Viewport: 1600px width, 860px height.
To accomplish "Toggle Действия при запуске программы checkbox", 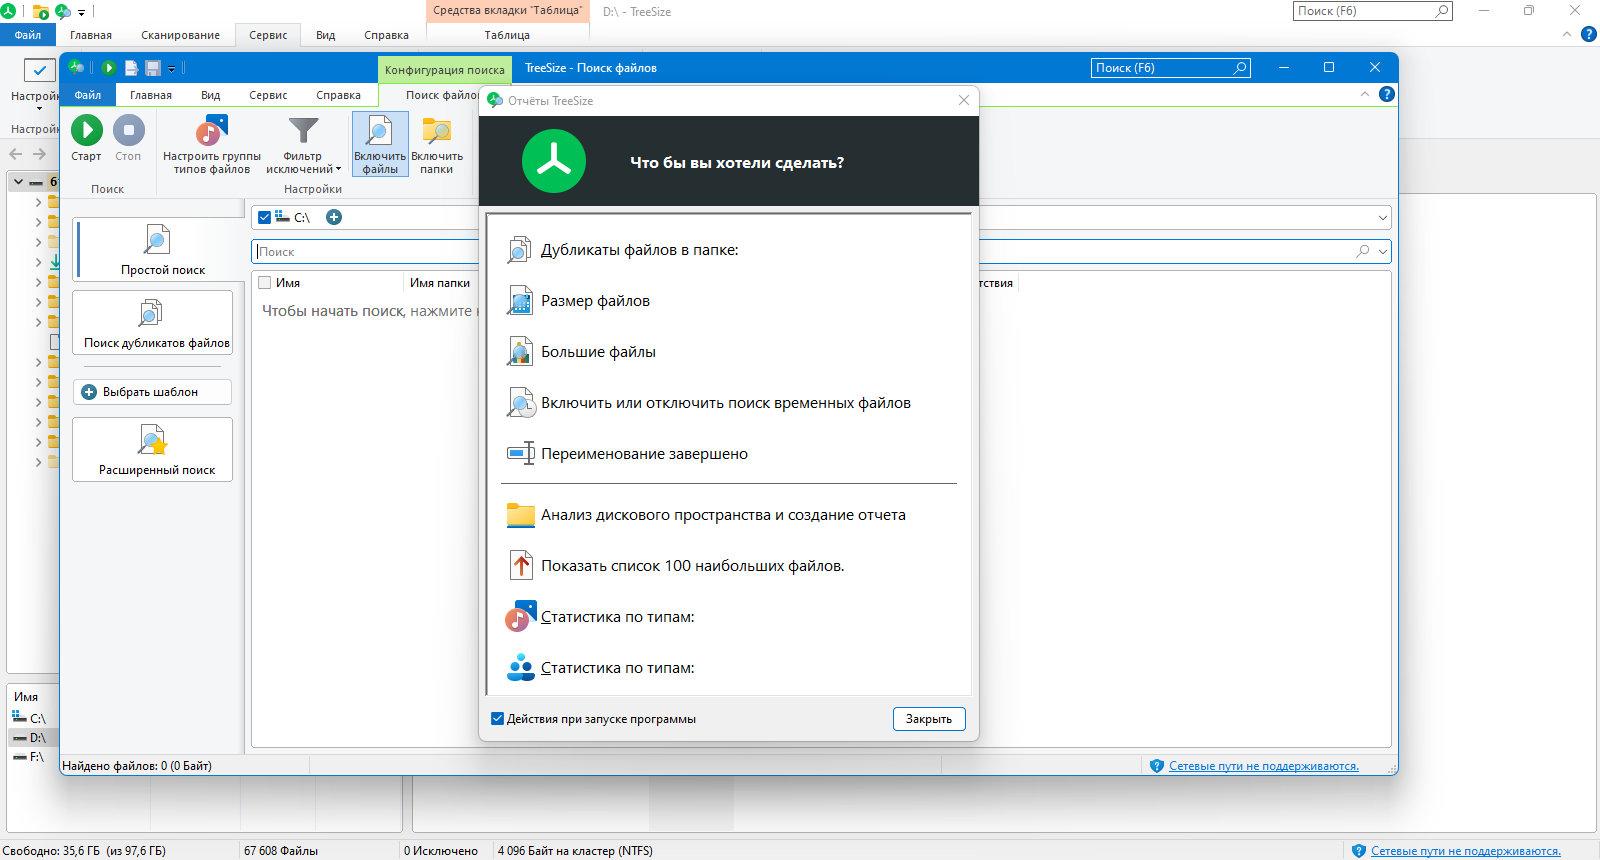I will click(x=497, y=719).
